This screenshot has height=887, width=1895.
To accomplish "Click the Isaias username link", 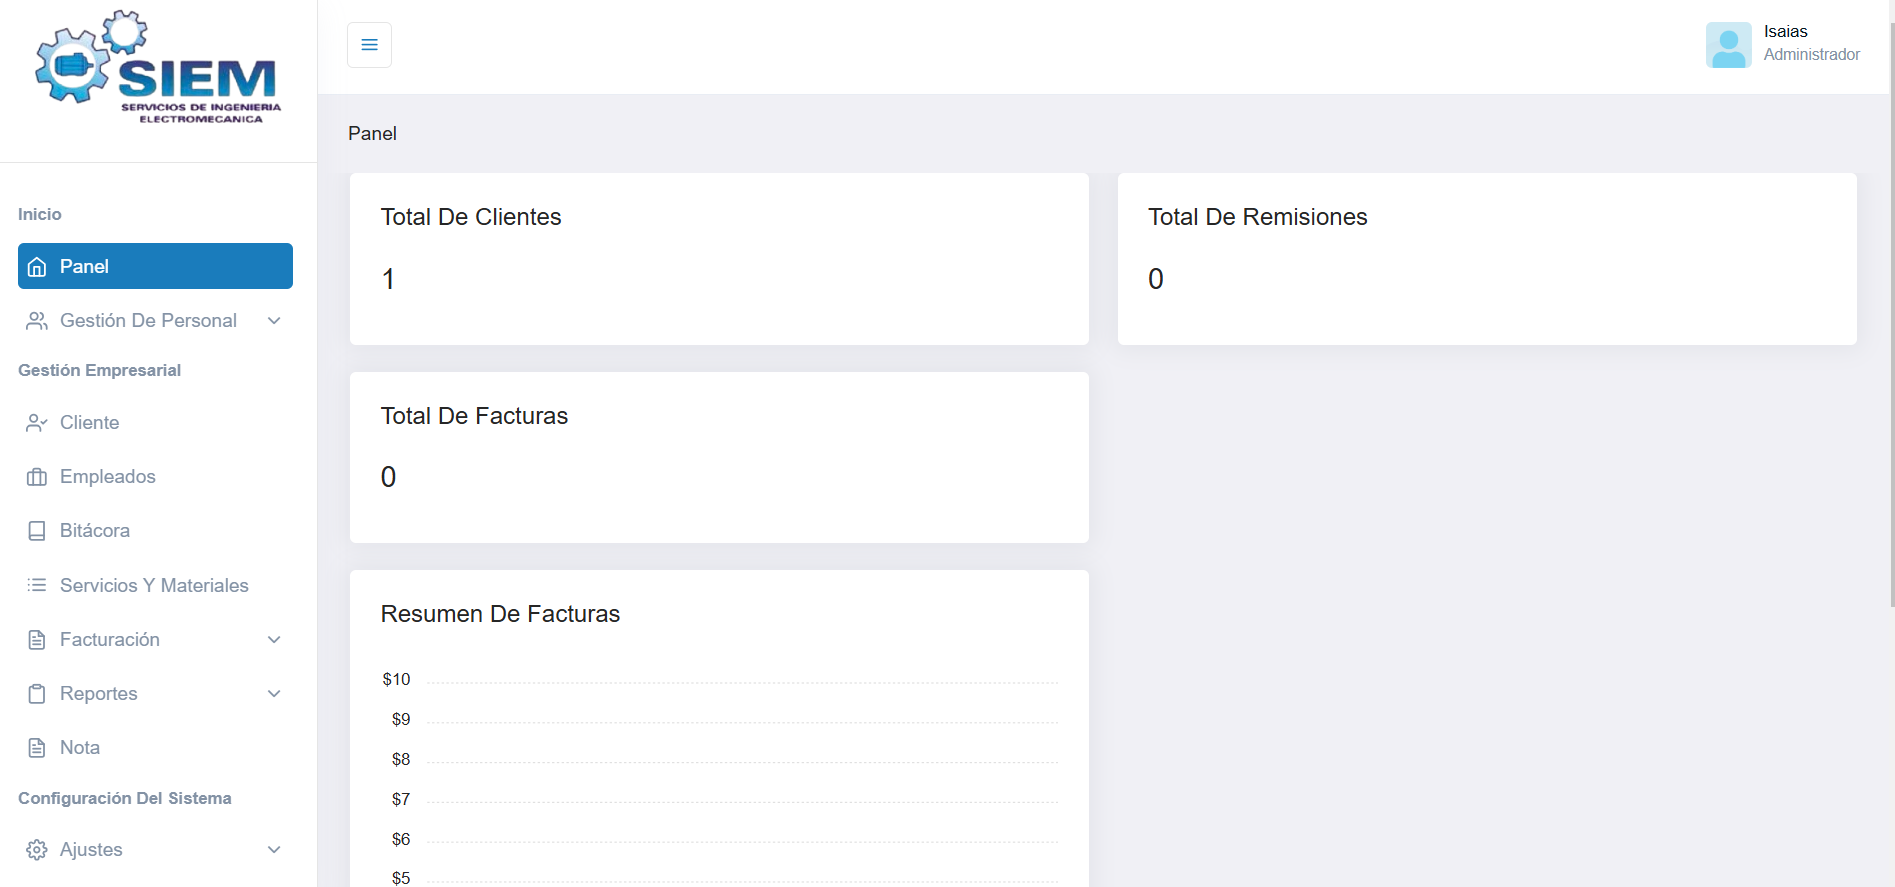I will (1785, 32).
